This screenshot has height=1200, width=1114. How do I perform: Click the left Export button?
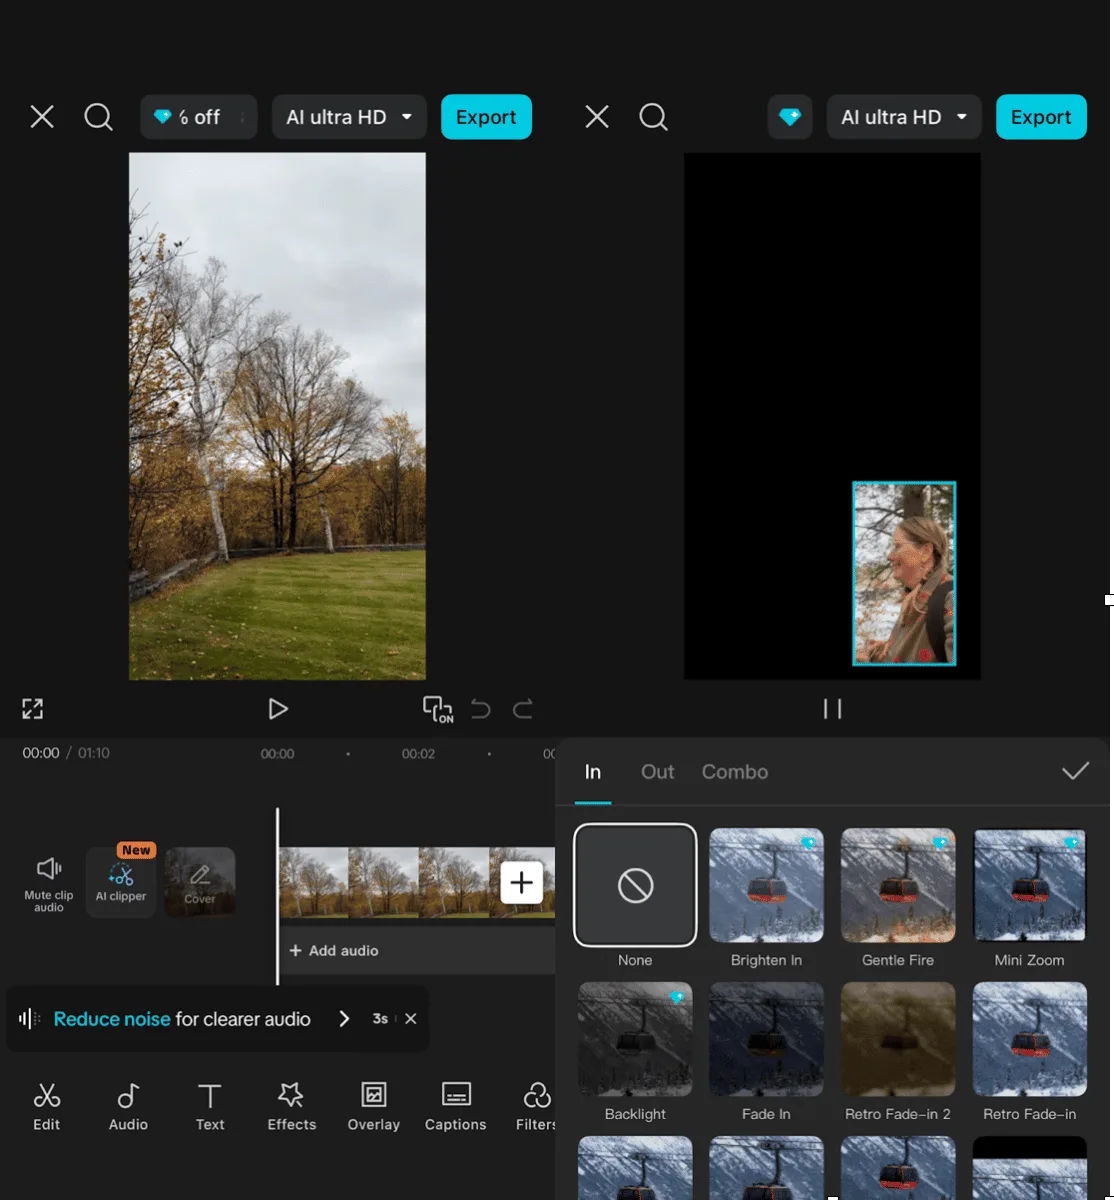[x=486, y=117]
